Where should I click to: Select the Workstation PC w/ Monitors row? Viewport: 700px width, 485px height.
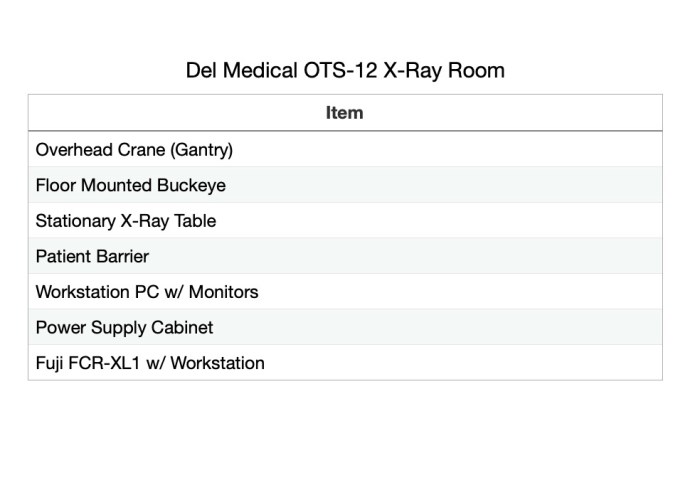tap(345, 292)
